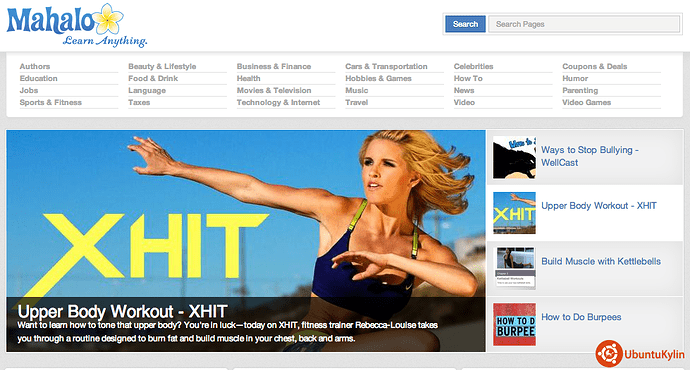
Task: Select the Language category link
Action: (147, 90)
